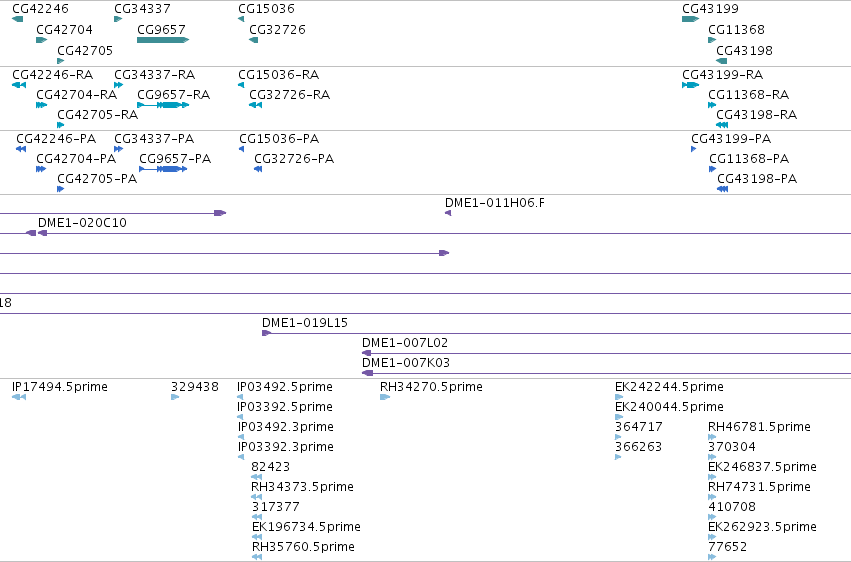Click the CG43199-RA transcript glyph
Screen dimensions: 851x562
pyautogui.click(x=690, y=85)
